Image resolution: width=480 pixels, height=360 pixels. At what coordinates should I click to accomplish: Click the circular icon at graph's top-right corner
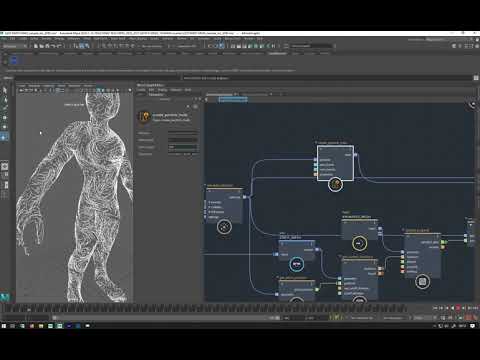(x=473, y=105)
